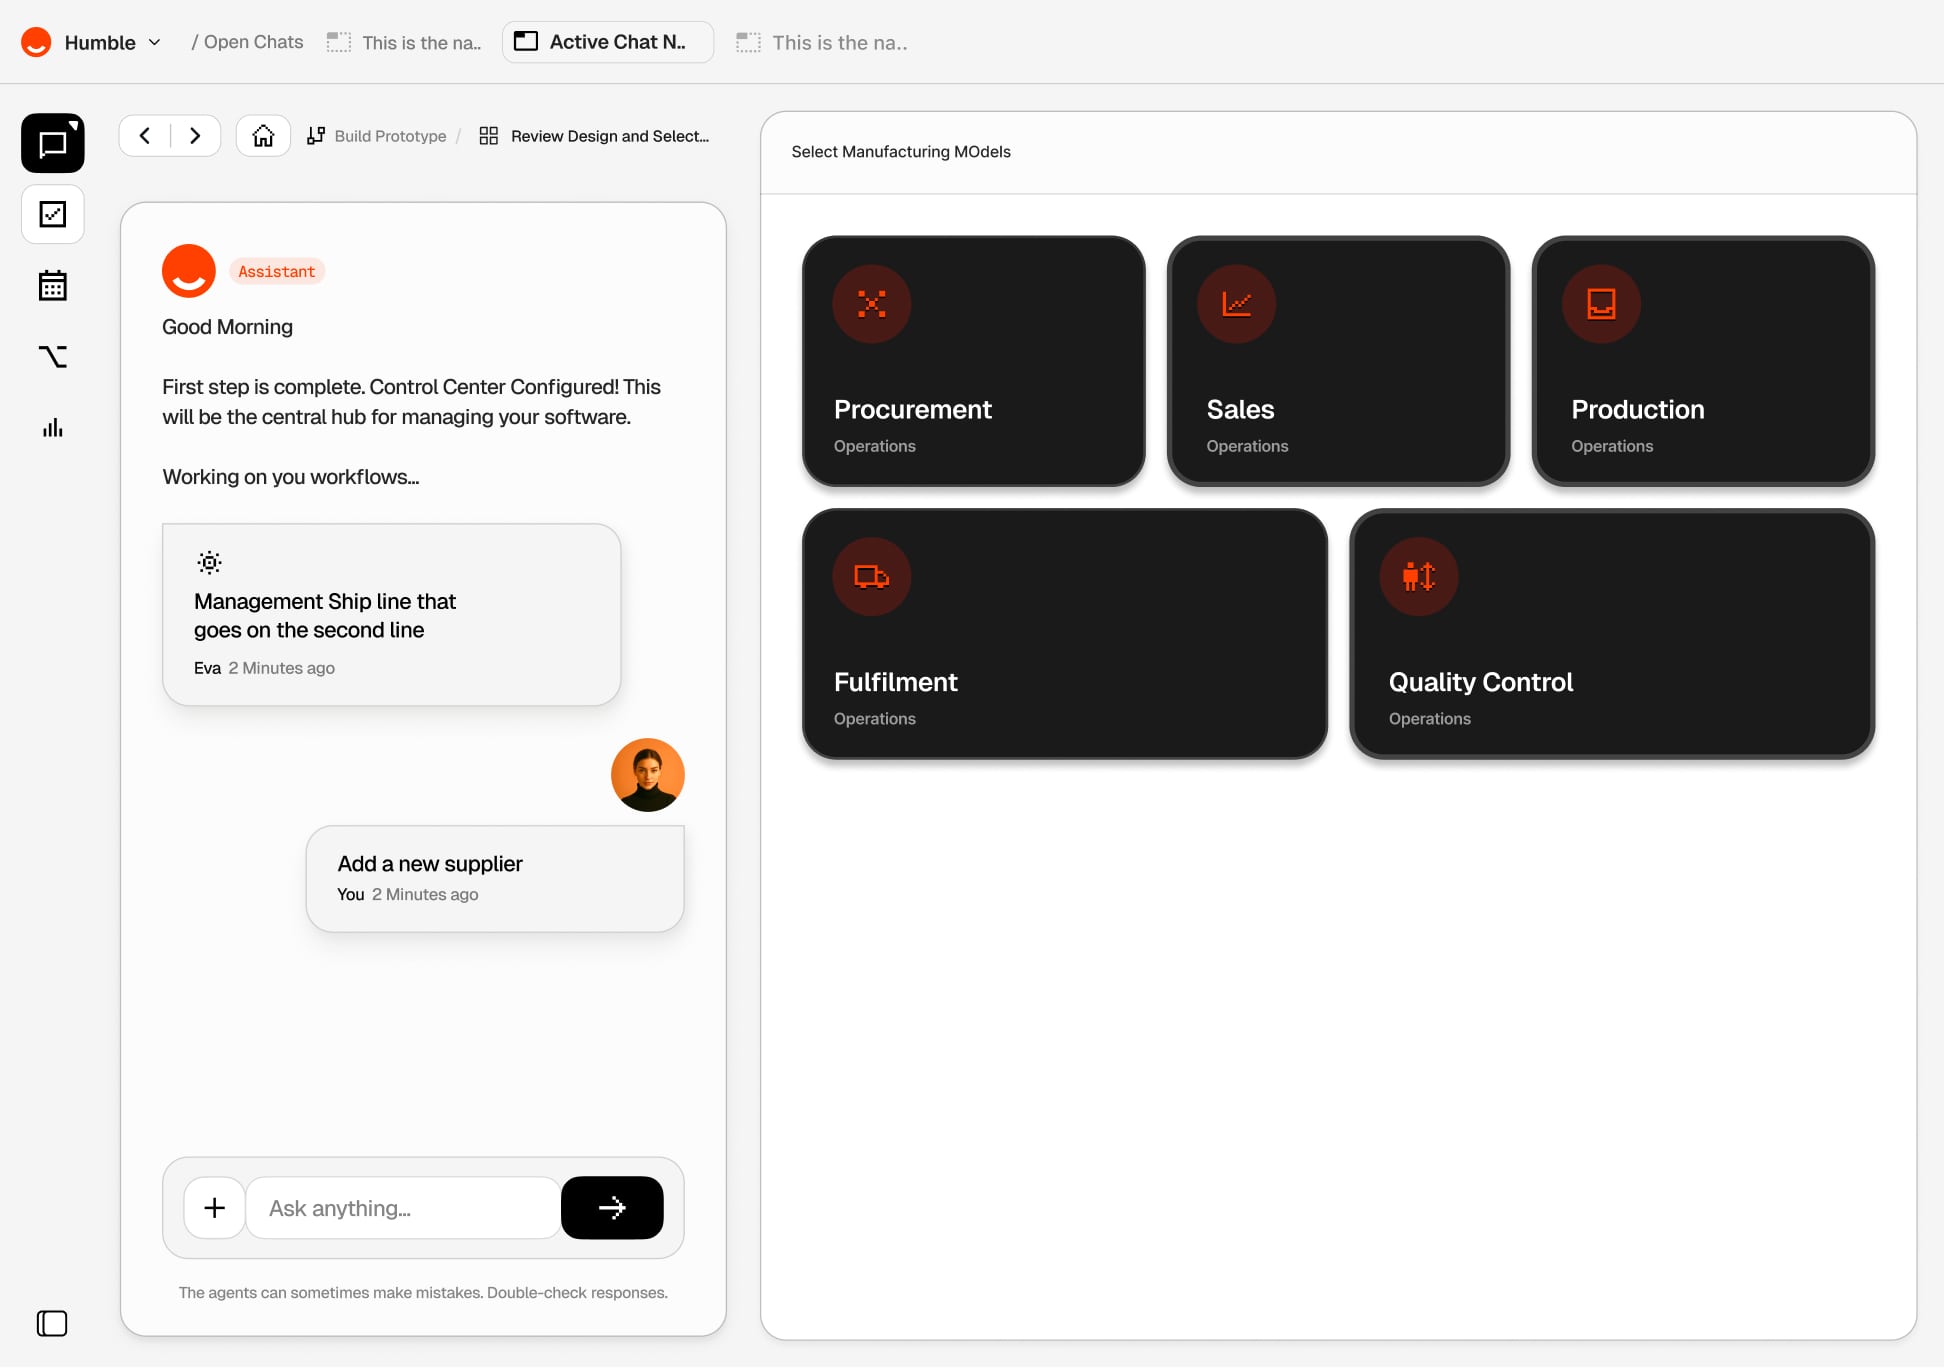Toggle the sidebar panel collapse icon
1944x1368 pixels.
tap(52, 1324)
